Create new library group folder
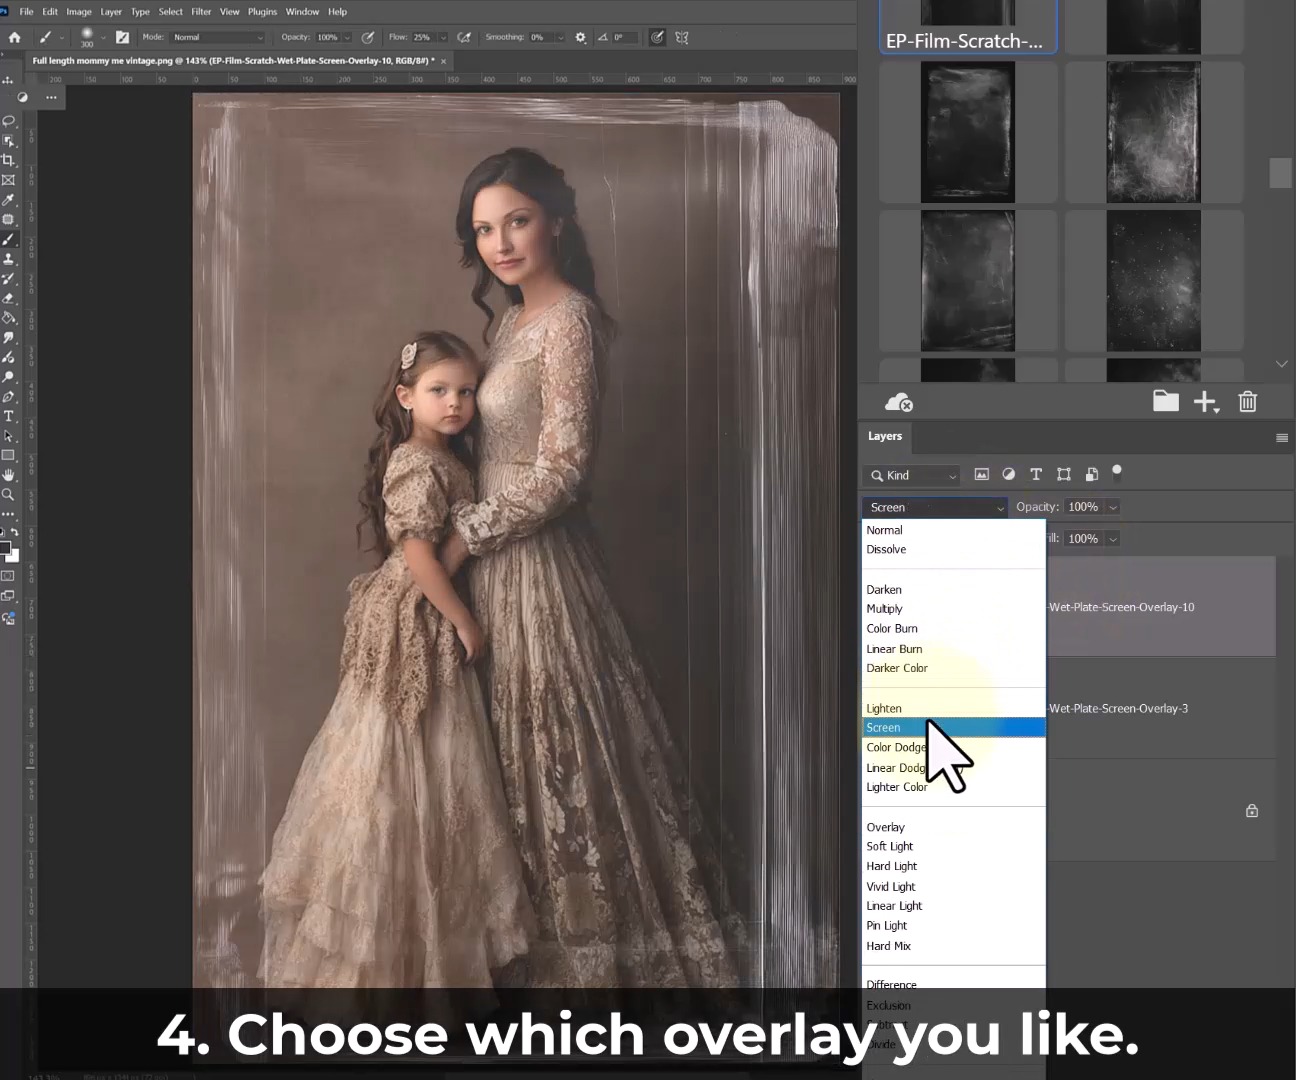Viewport: 1296px width, 1080px height. (1165, 401)
